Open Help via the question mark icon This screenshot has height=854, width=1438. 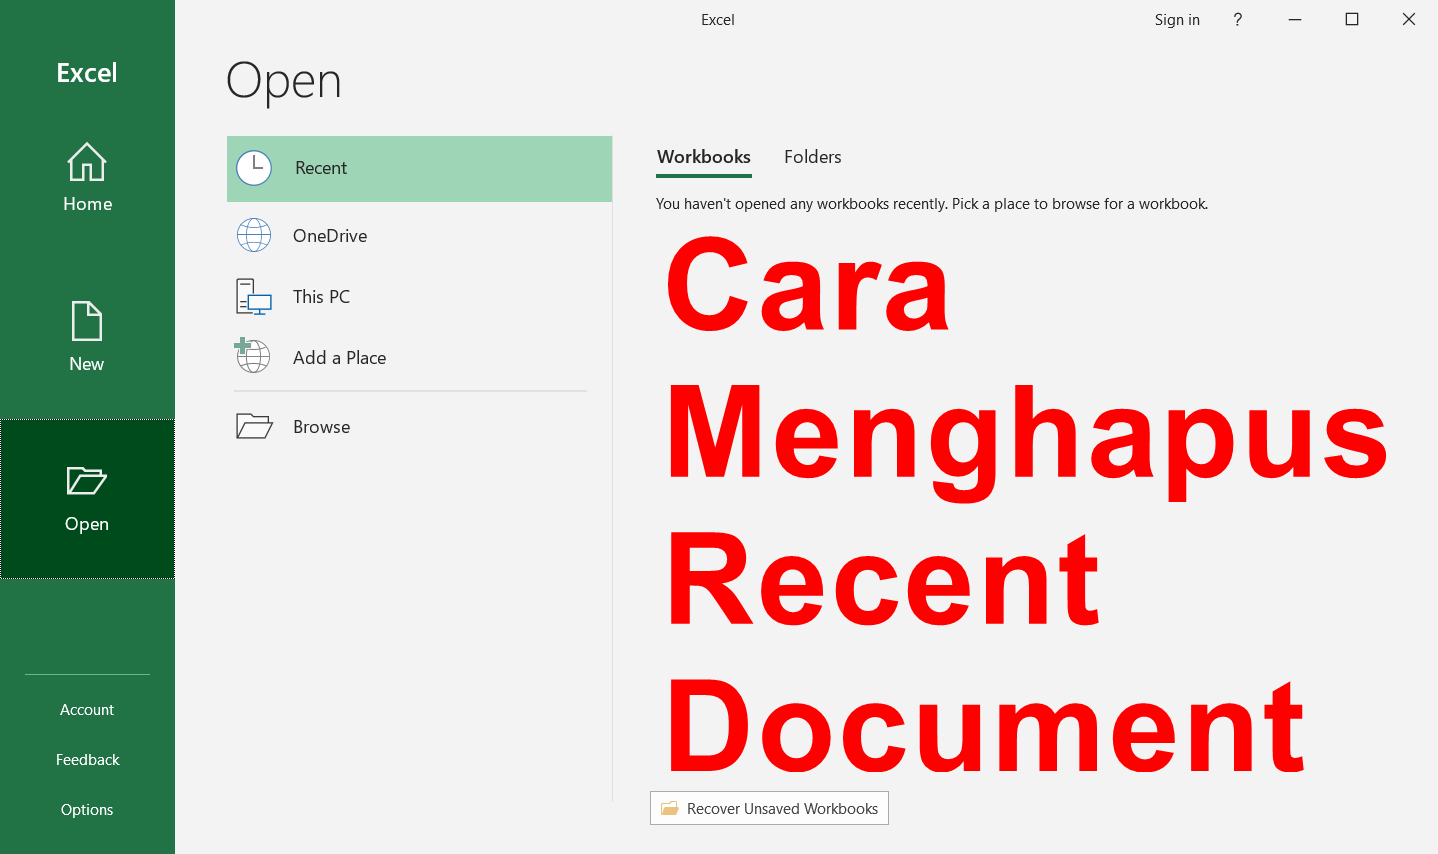(1237, 19)
